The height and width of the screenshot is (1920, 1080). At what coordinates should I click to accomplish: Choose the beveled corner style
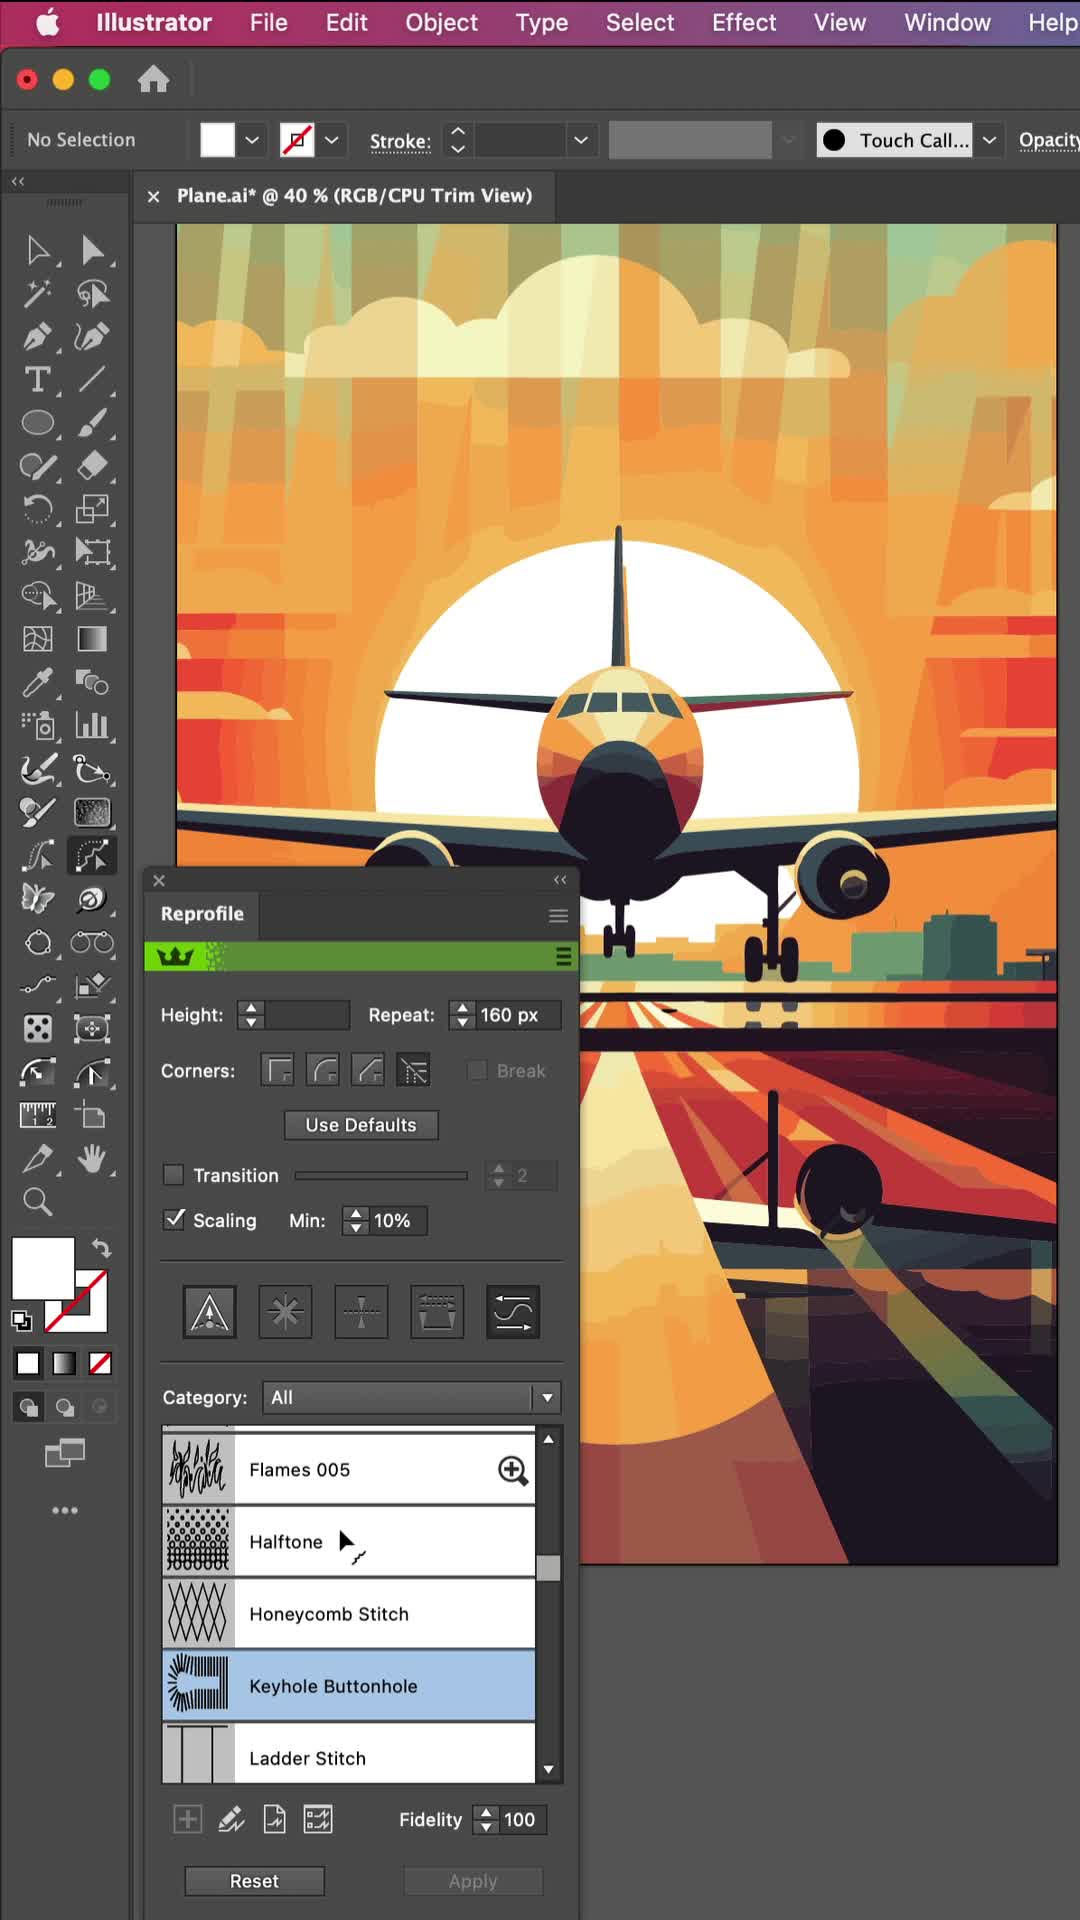tap(368, 1070)
